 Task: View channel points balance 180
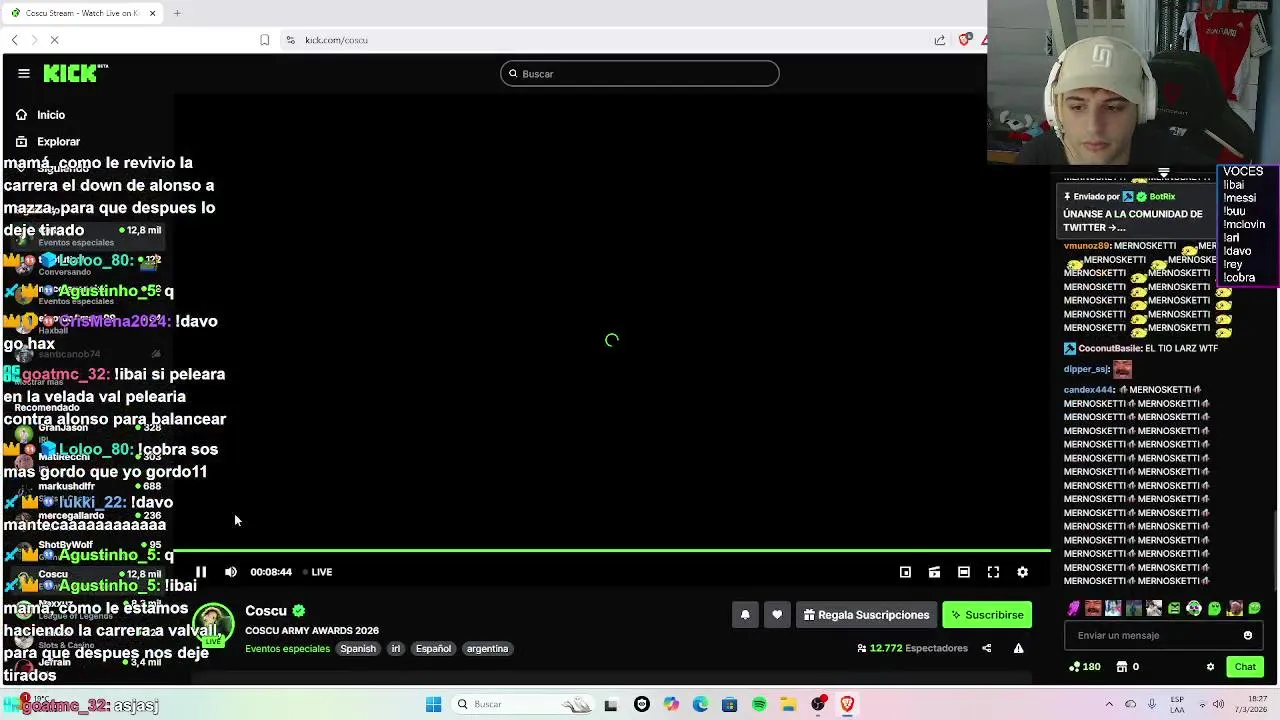[1085, 667]
